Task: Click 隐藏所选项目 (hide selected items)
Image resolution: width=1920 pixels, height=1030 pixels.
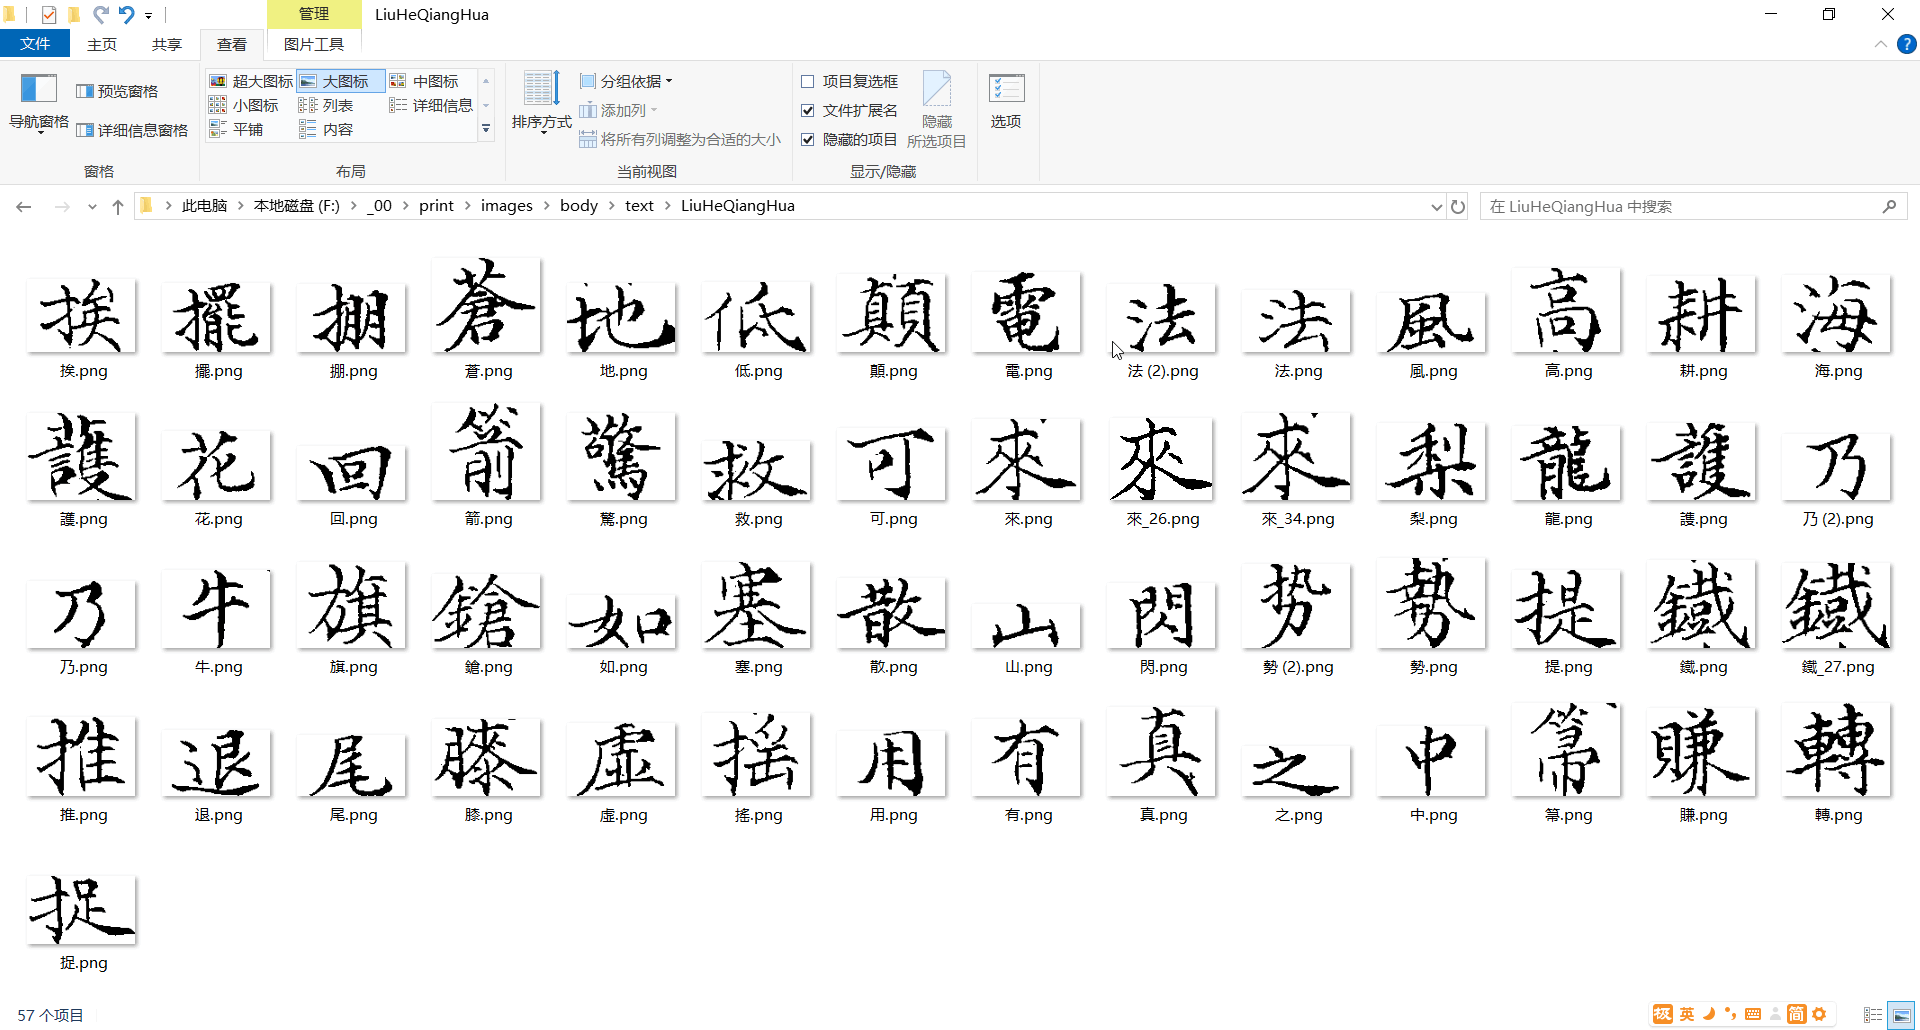Action: (x=936, y=108)
